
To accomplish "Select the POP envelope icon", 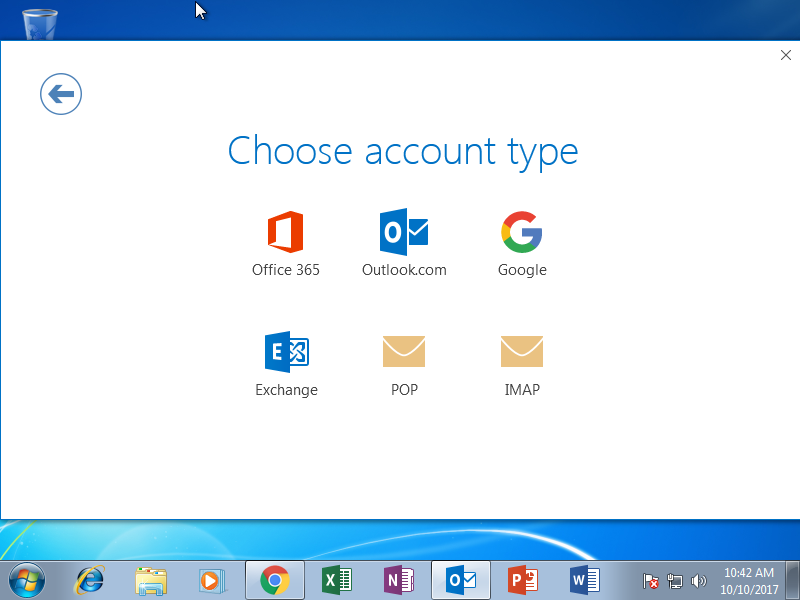I will click(x=404, y=352).
